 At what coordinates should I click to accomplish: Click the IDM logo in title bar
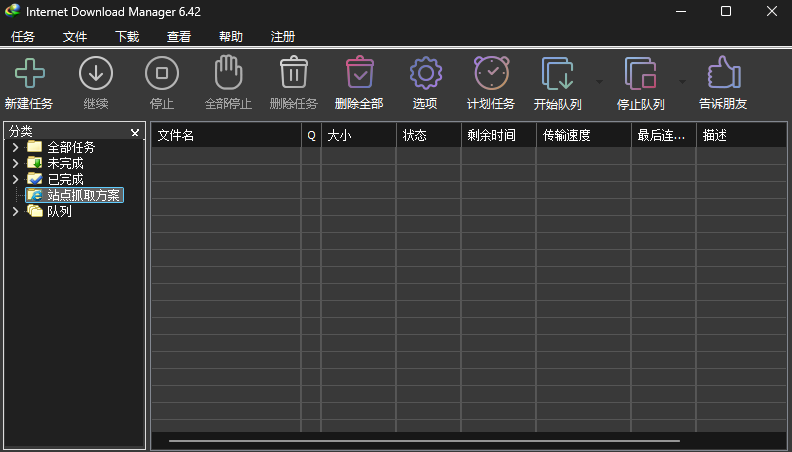[12, 11]
